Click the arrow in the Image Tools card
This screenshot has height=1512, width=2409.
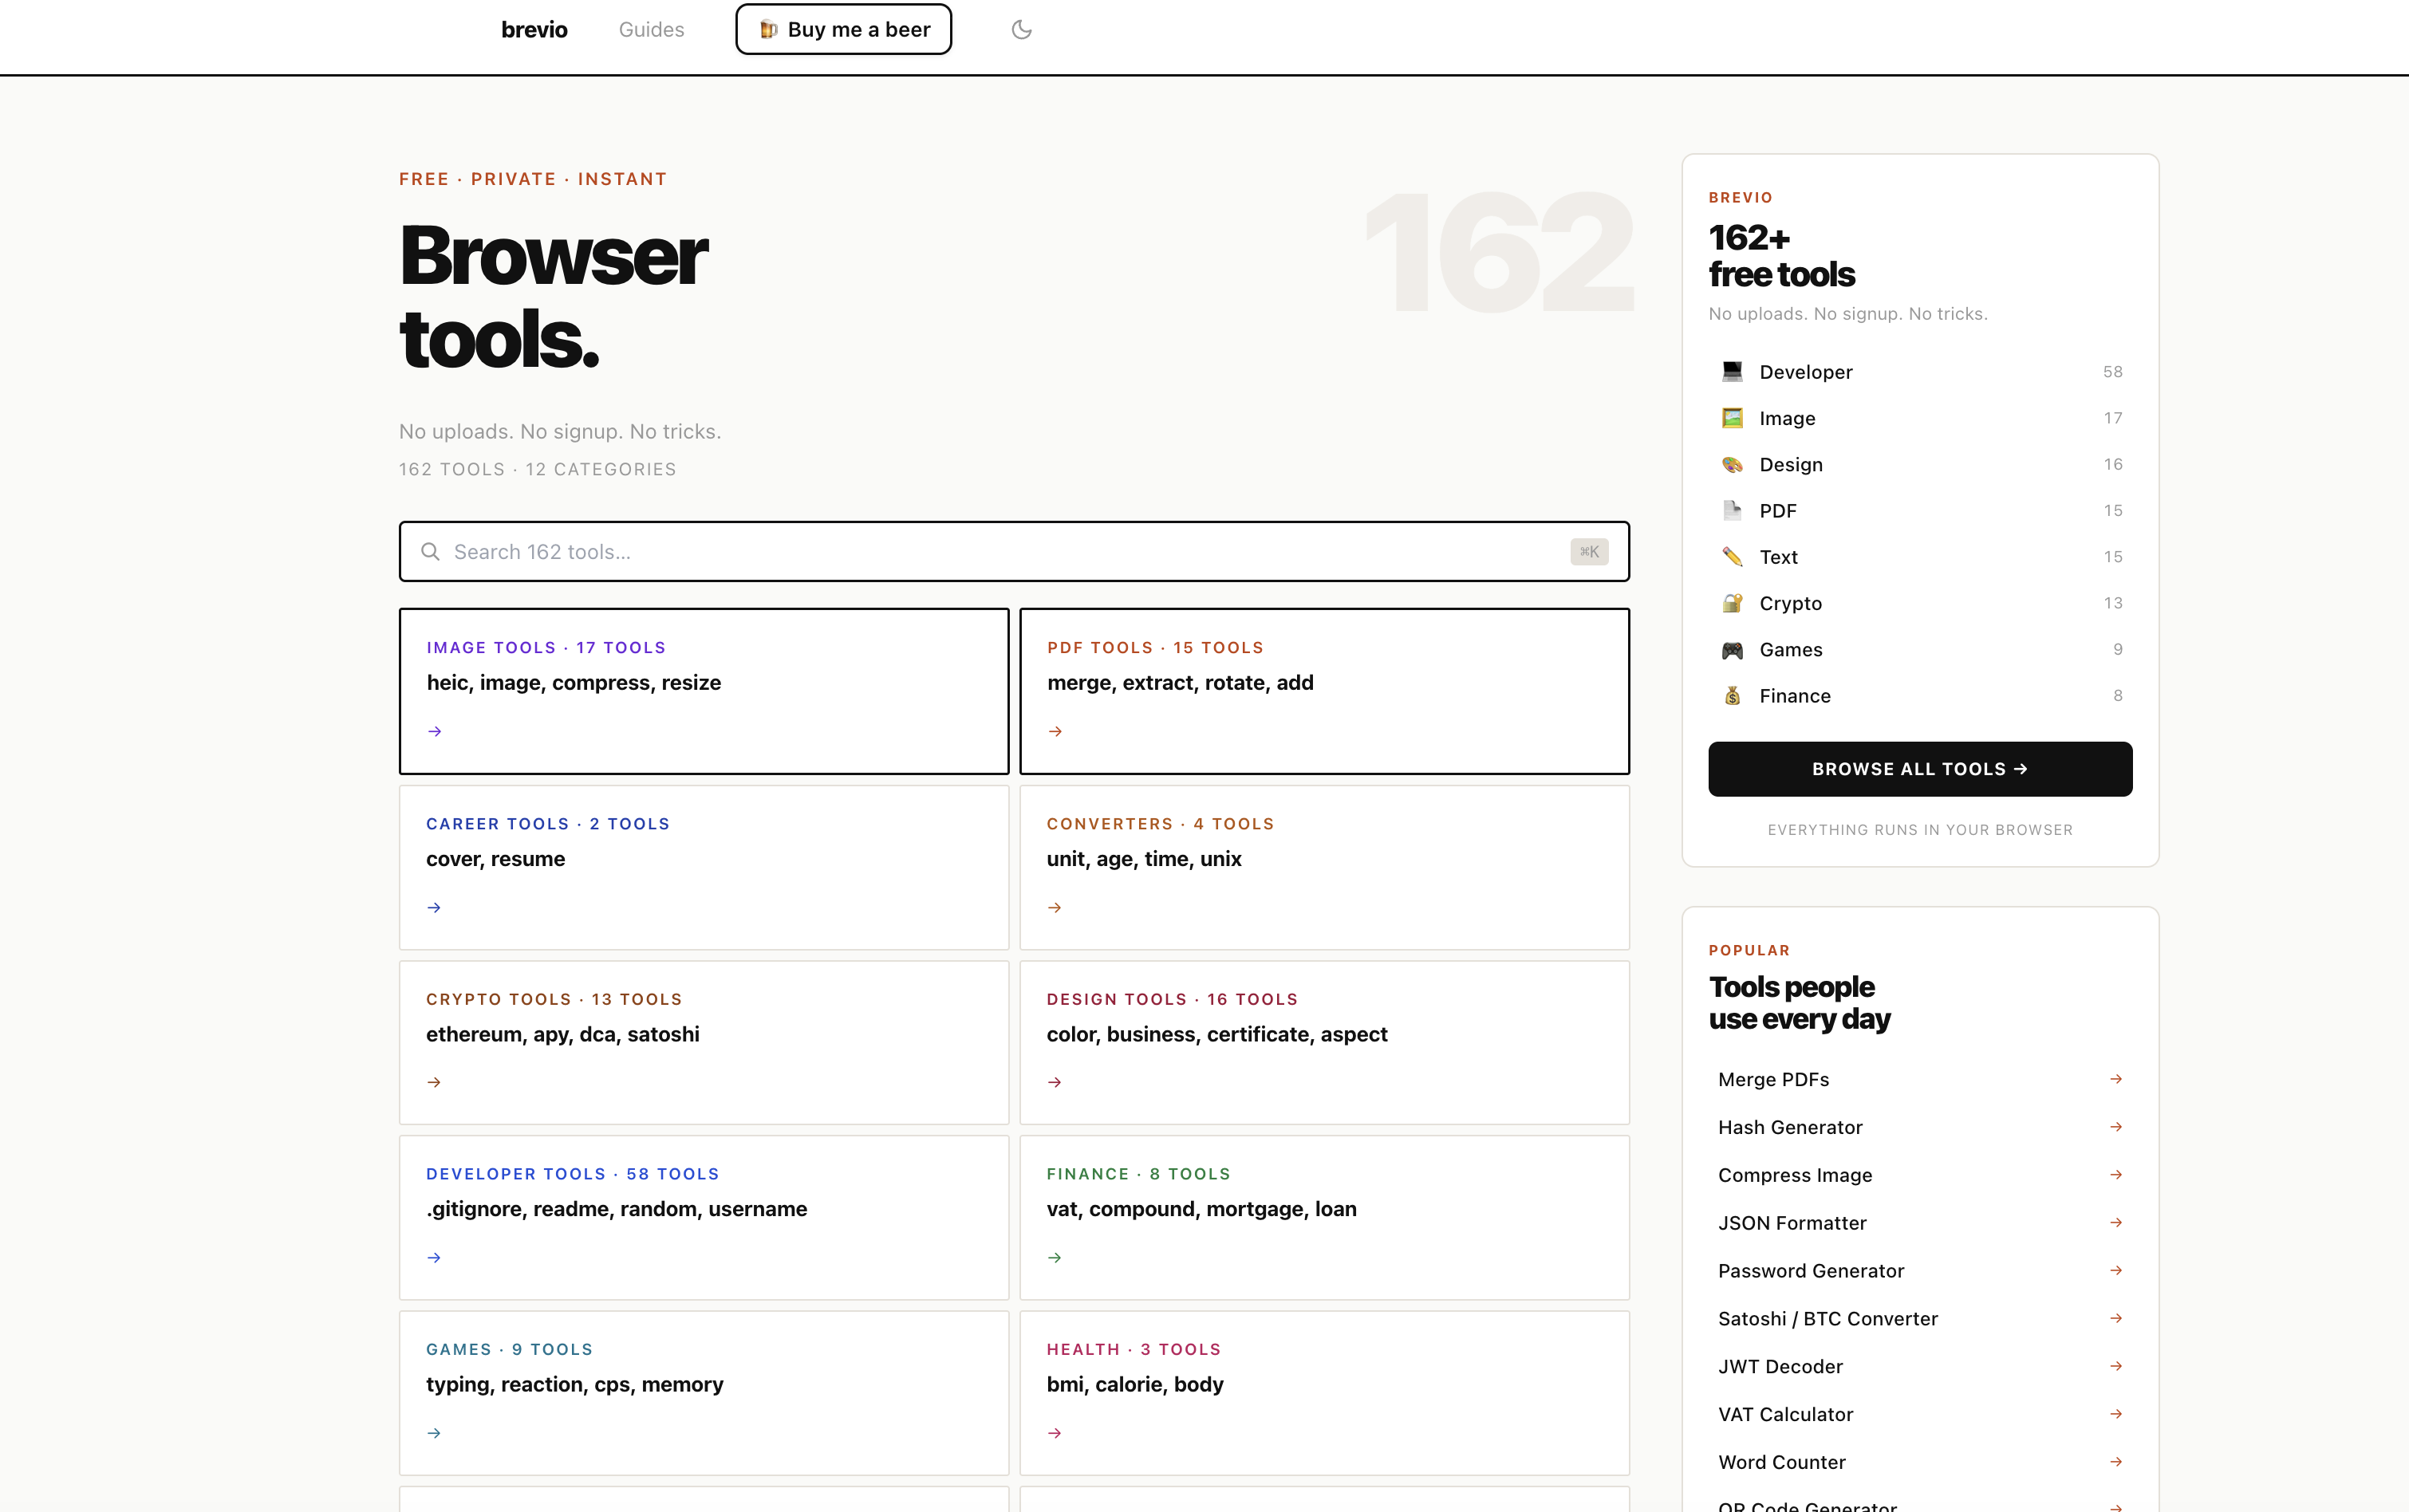tap(434, 732)
